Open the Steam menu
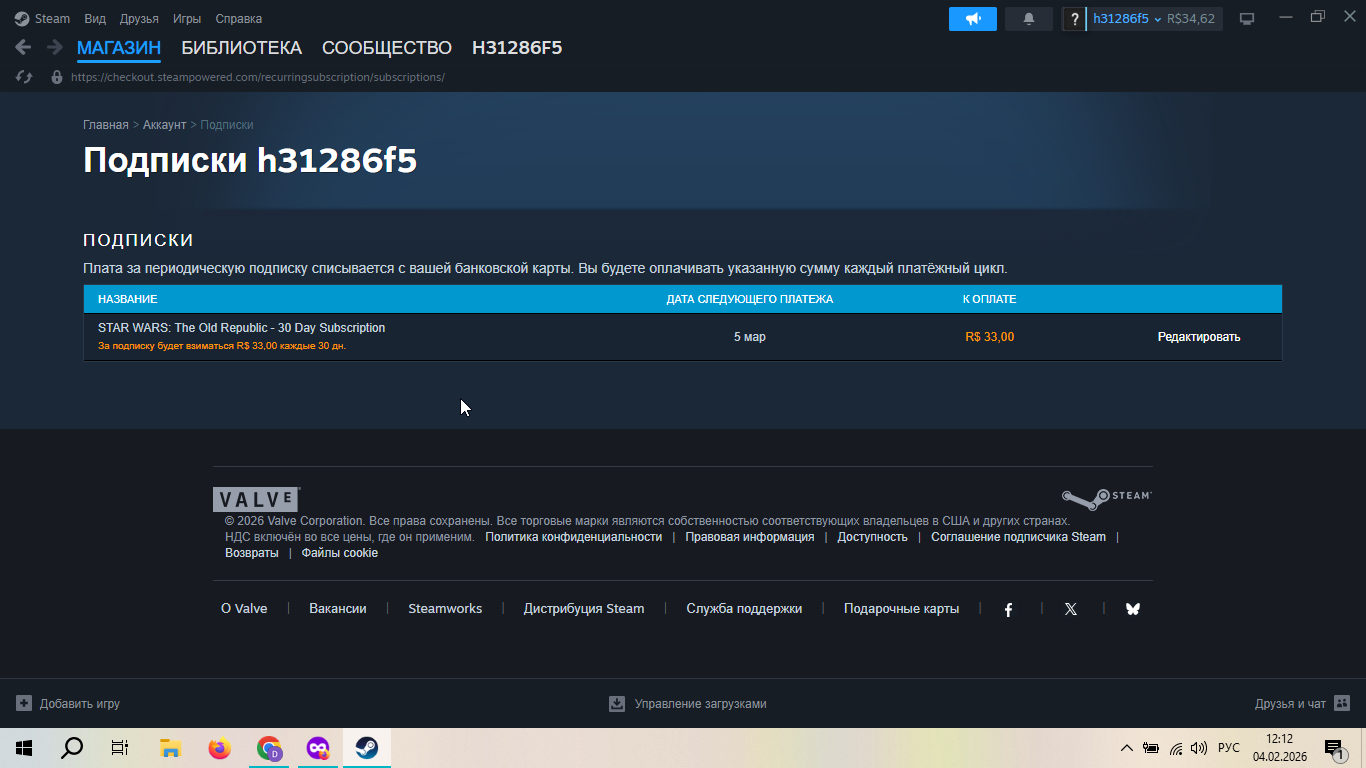This screenshot has height=768, width=1366. point(52,19)
